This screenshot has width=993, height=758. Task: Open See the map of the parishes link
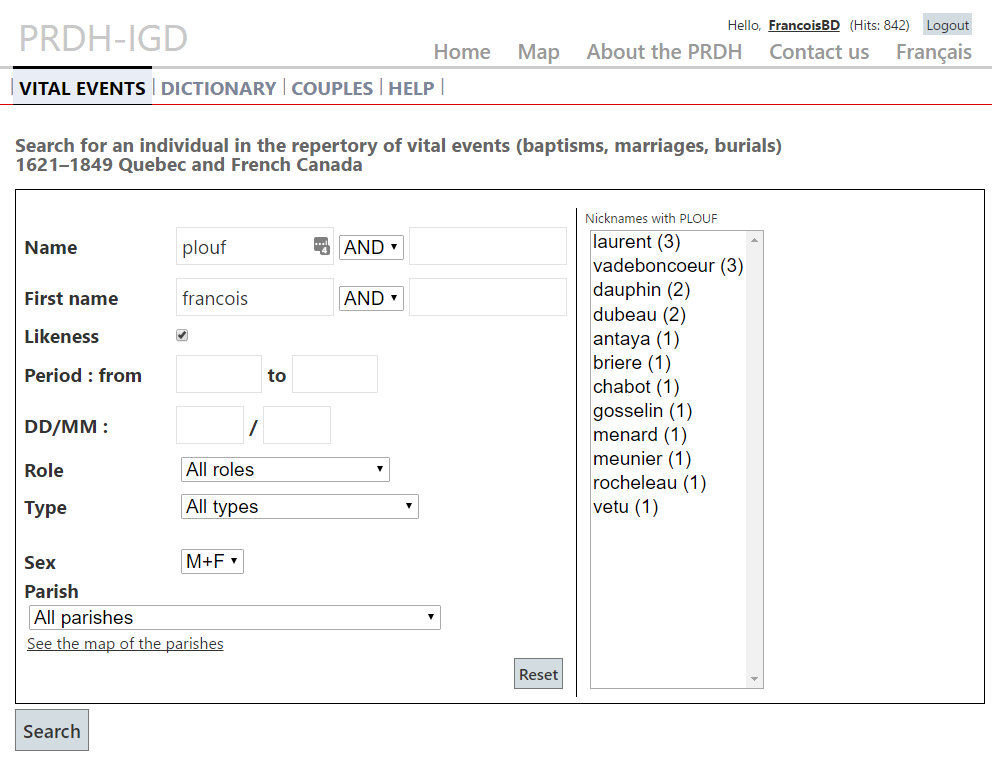tap(125, 643)
